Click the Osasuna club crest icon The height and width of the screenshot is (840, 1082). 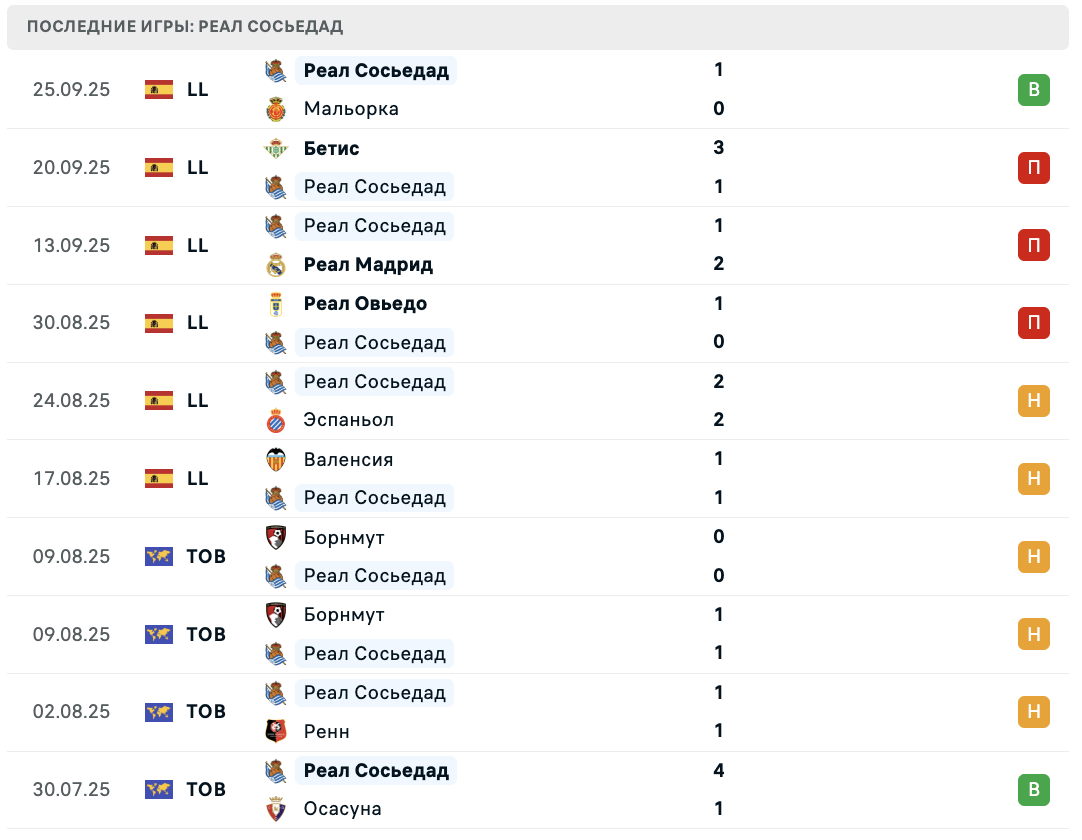[x=276, y=809]
